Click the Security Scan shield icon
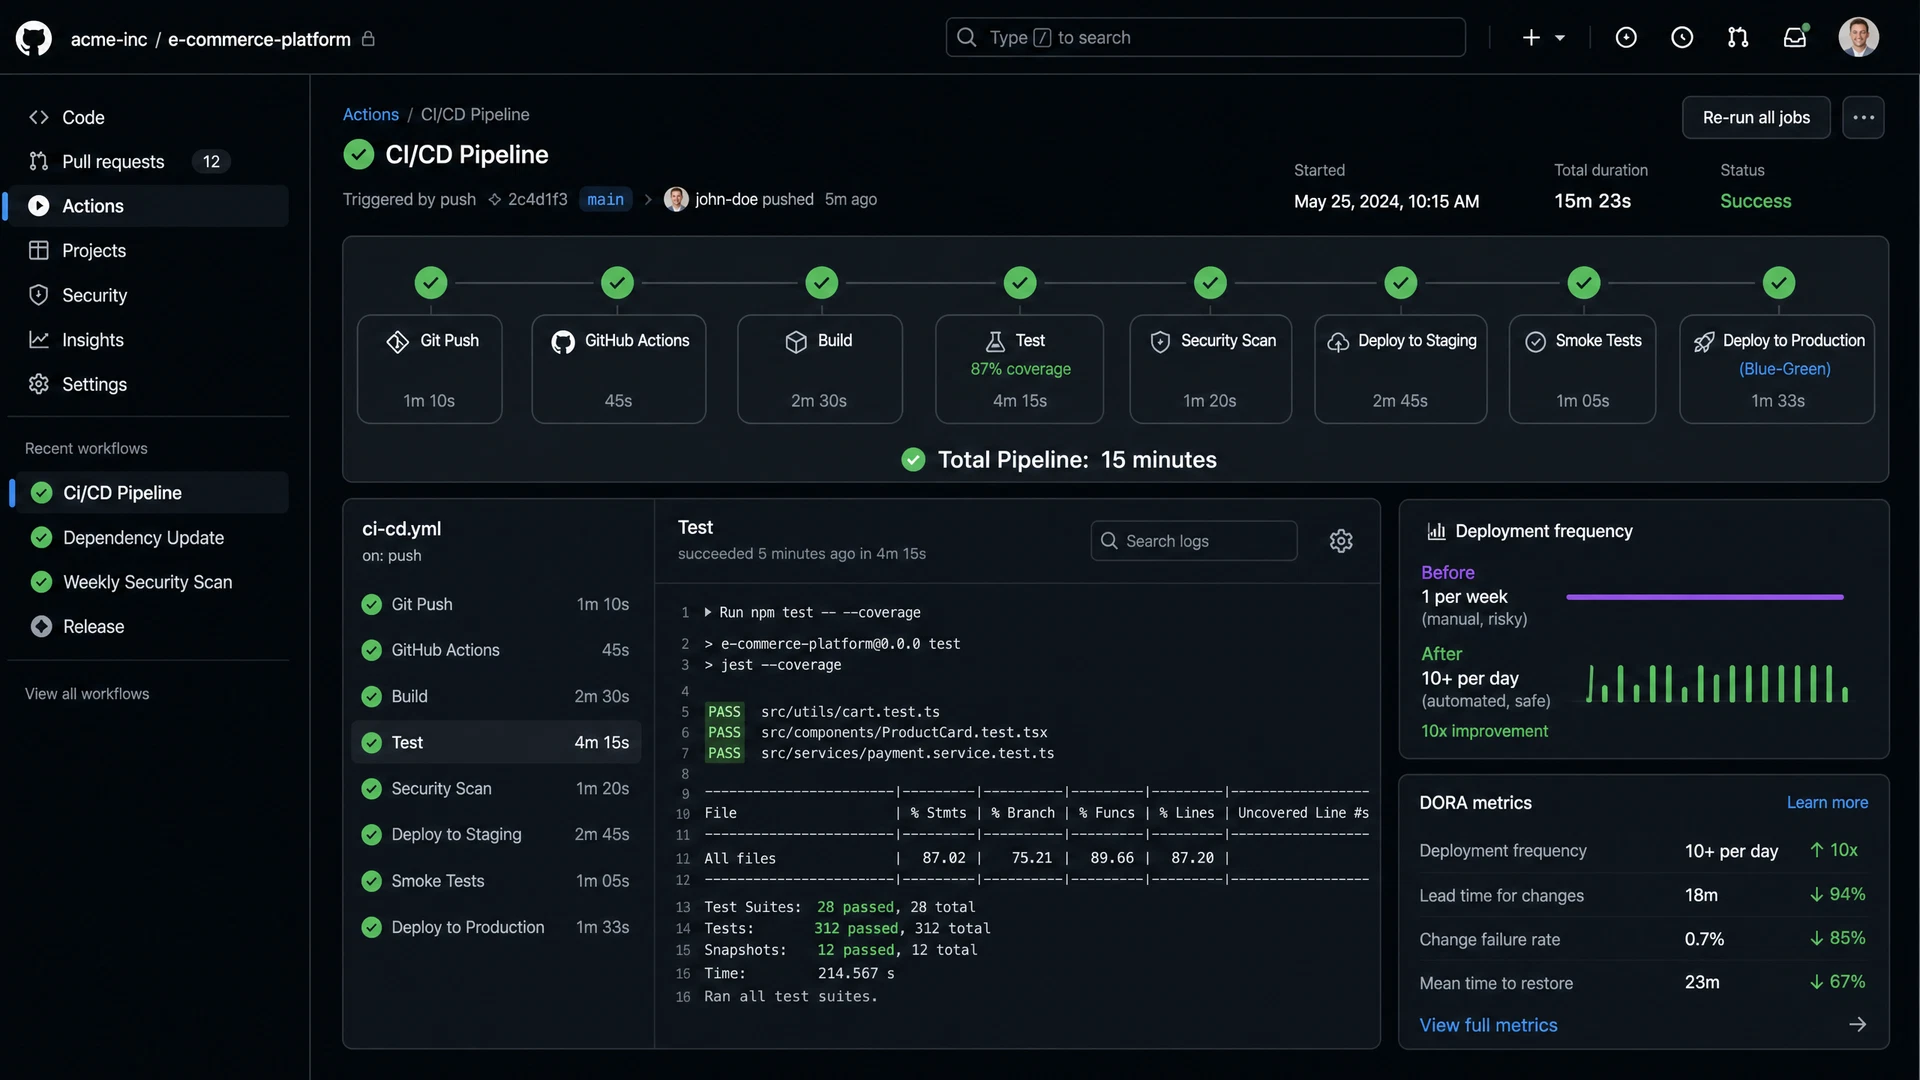 [x=1160, y=342]
